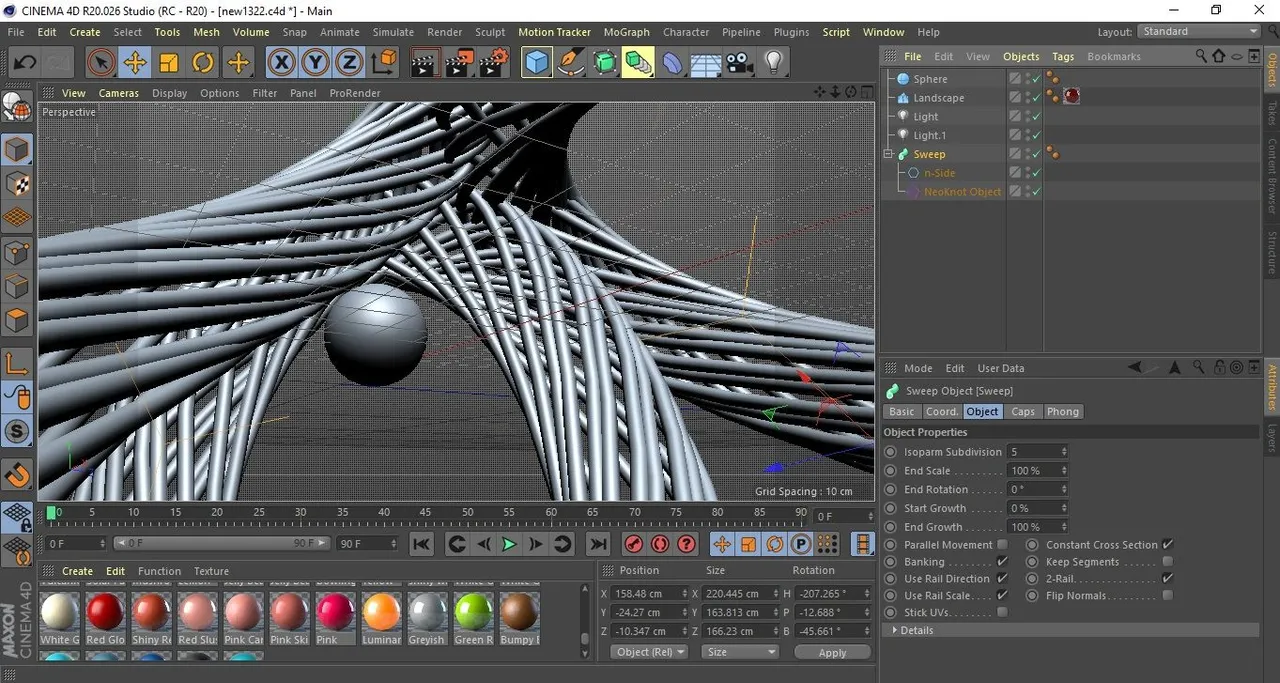Open User Data in the Attributes panel
The image size is (1280, 683).
tap(1001, 368)
